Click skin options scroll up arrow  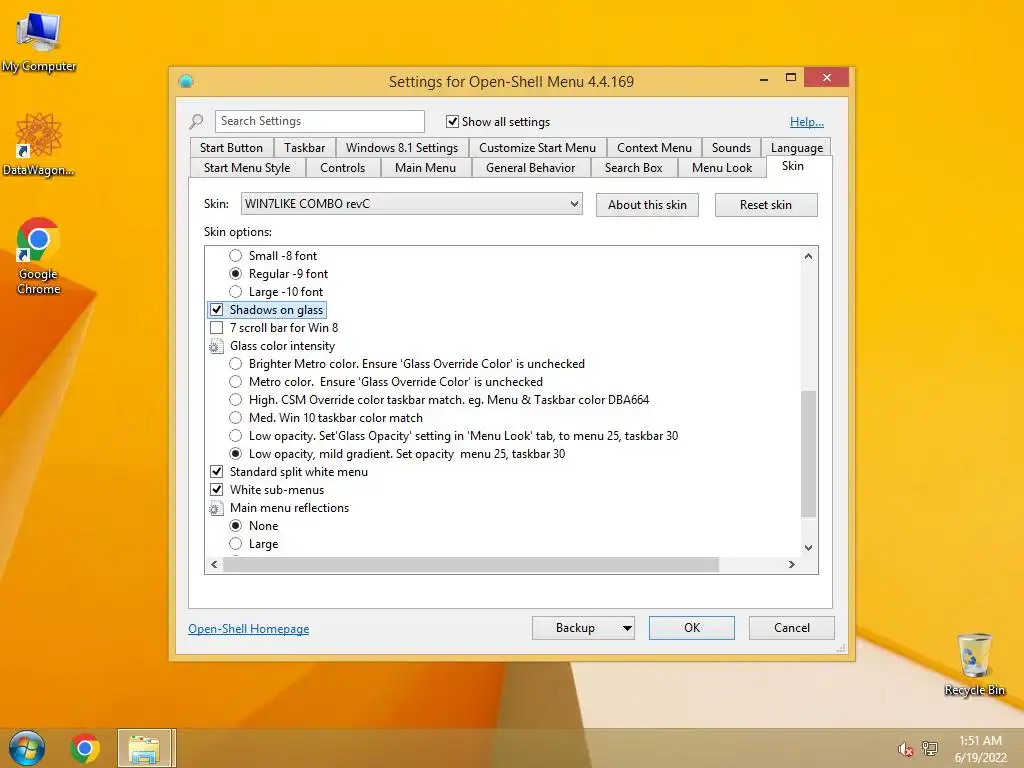pyautogui.click(x=808, y=256)
